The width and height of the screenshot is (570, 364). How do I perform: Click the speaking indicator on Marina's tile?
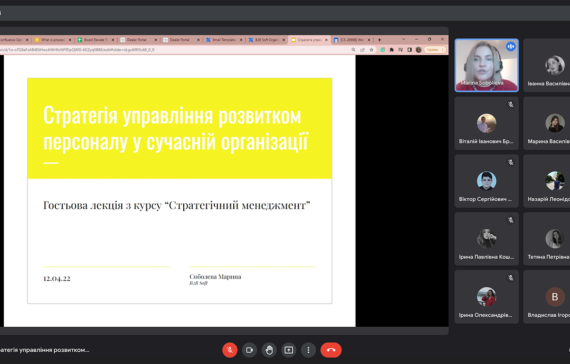(x=511, y=46)
